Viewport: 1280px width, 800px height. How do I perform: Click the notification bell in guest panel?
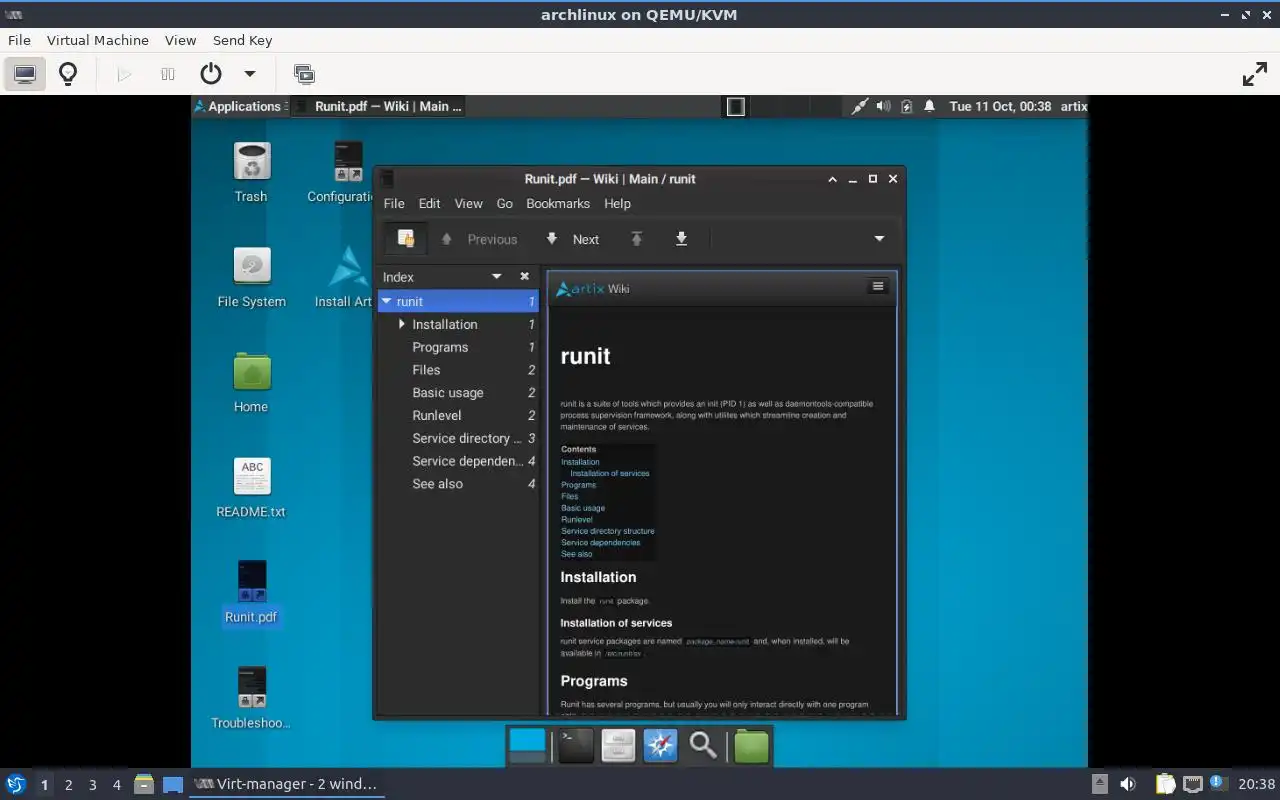(930, 106)
